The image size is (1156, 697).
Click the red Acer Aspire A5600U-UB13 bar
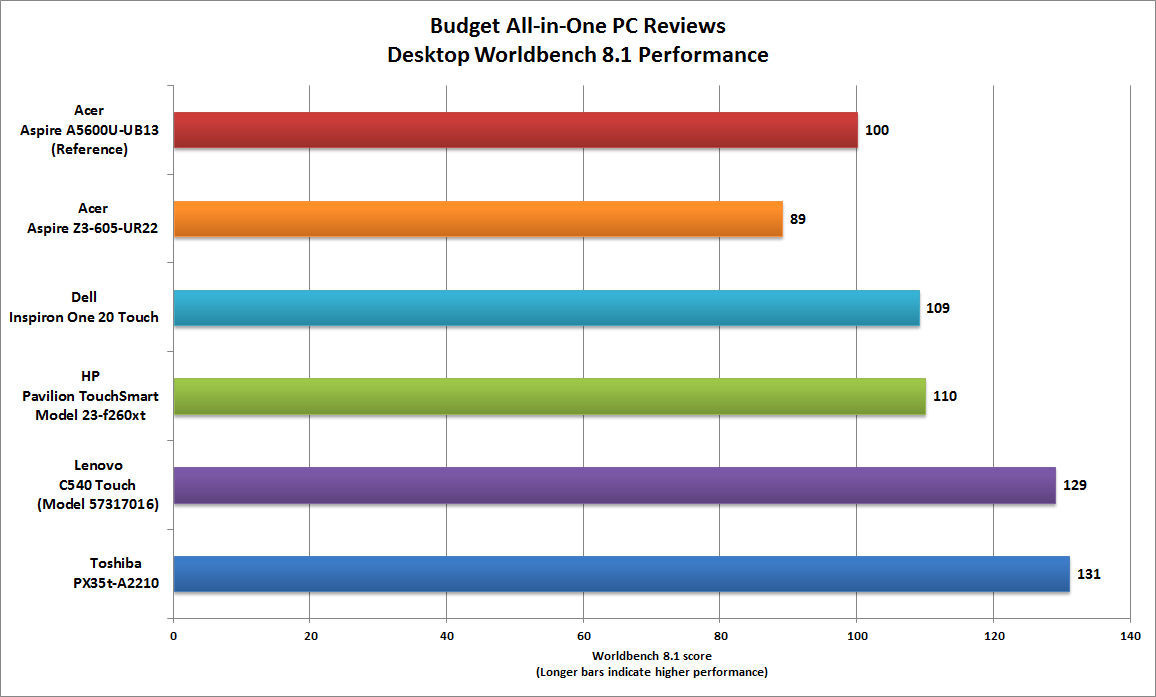[x=515, y=130]
